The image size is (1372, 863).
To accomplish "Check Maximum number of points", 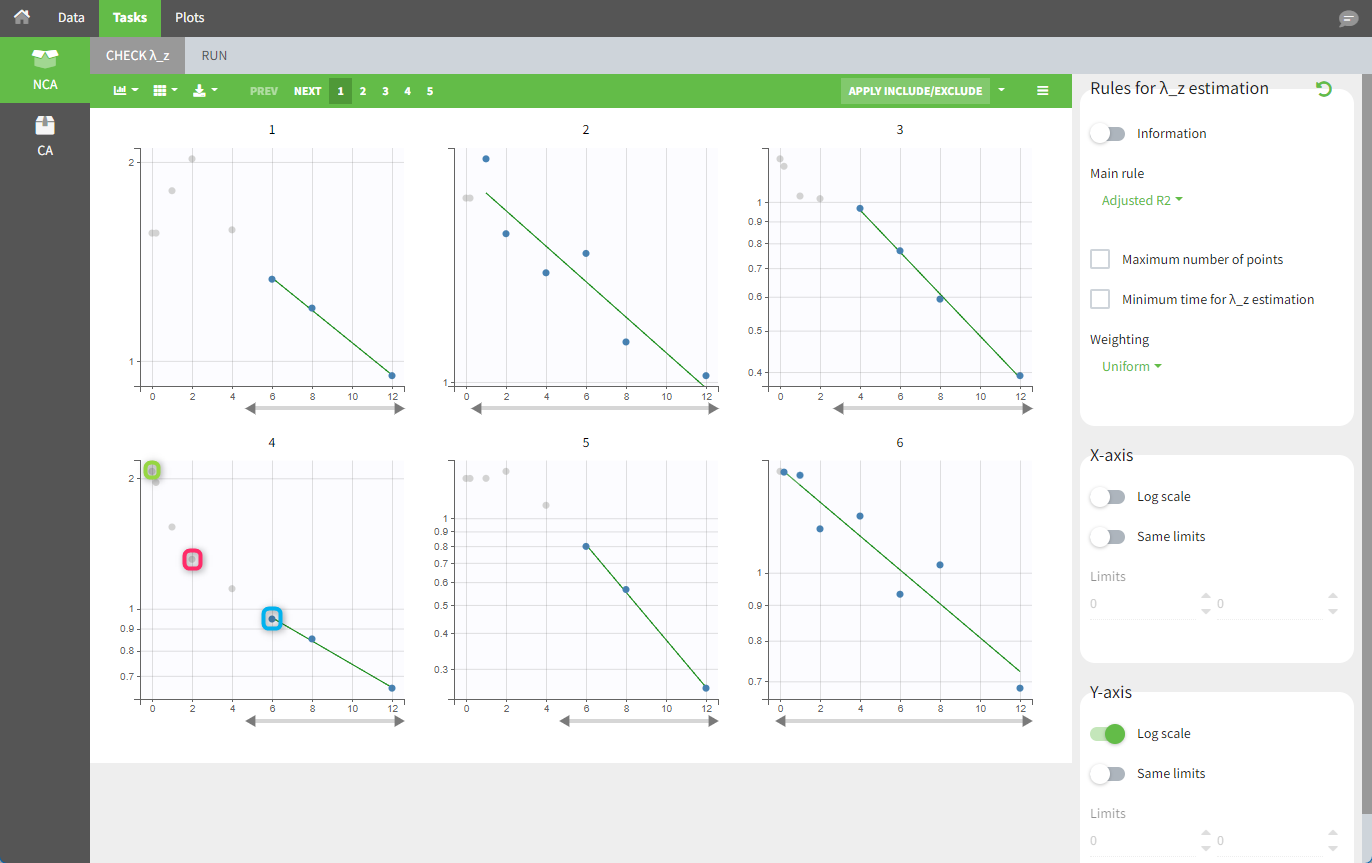I will (x=1100, y=259).
